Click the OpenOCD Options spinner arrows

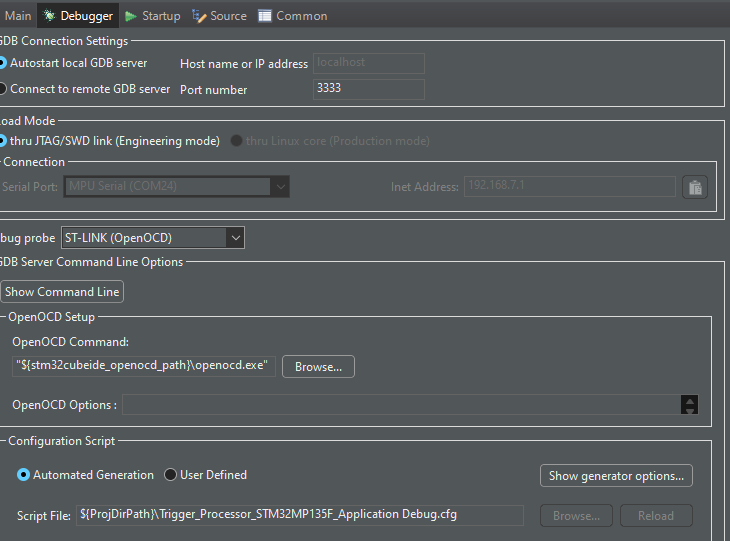(x=689, y=405)
